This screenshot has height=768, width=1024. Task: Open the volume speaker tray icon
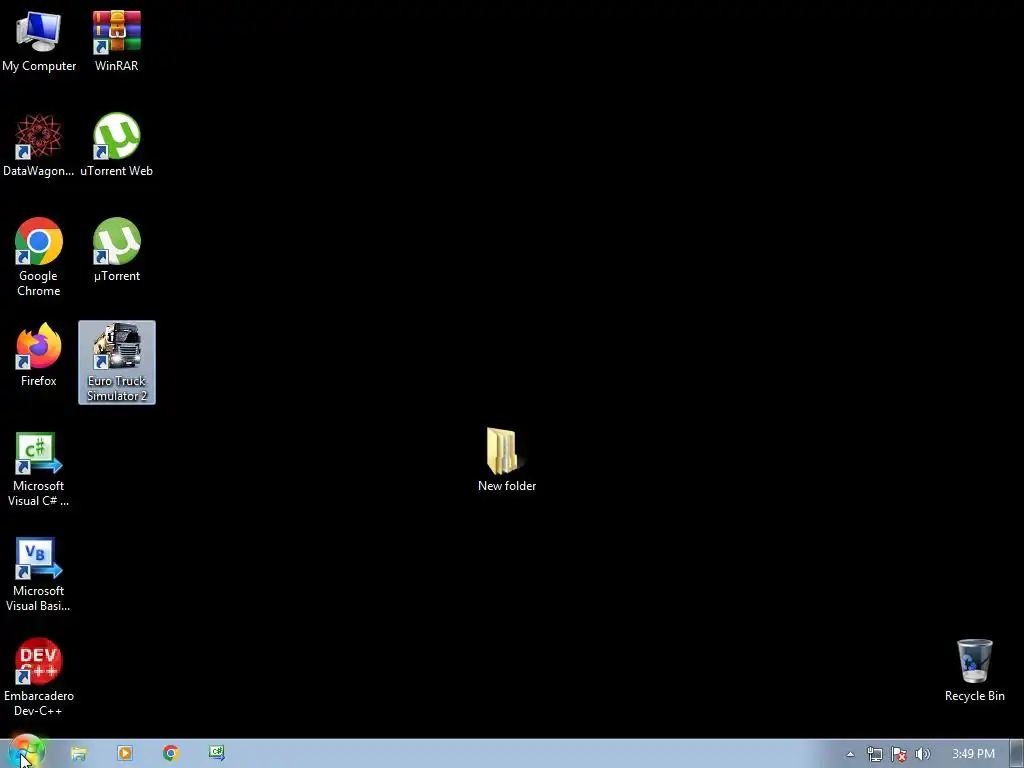(922, 754)
